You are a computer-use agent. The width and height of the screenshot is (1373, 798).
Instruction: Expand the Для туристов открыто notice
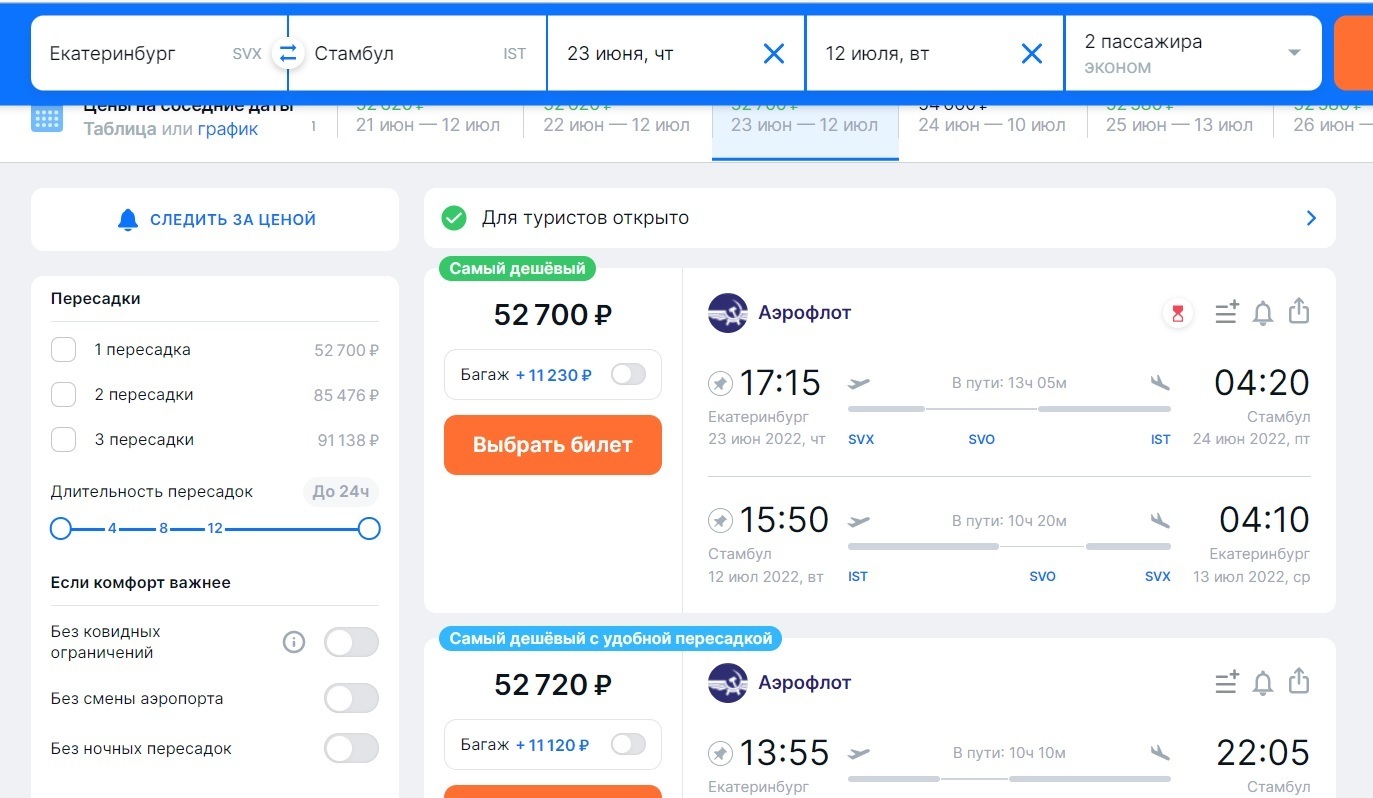pos(1311,218)
